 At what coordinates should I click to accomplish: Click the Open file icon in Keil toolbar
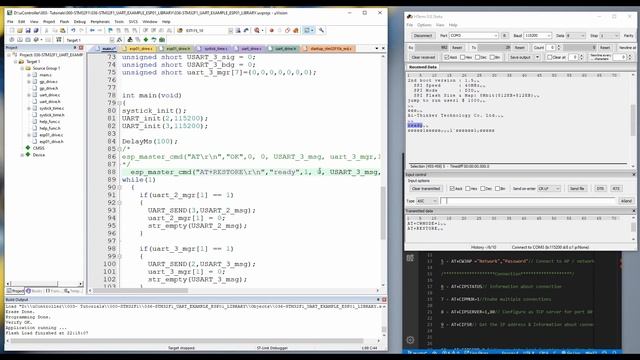tap(19, 30)
